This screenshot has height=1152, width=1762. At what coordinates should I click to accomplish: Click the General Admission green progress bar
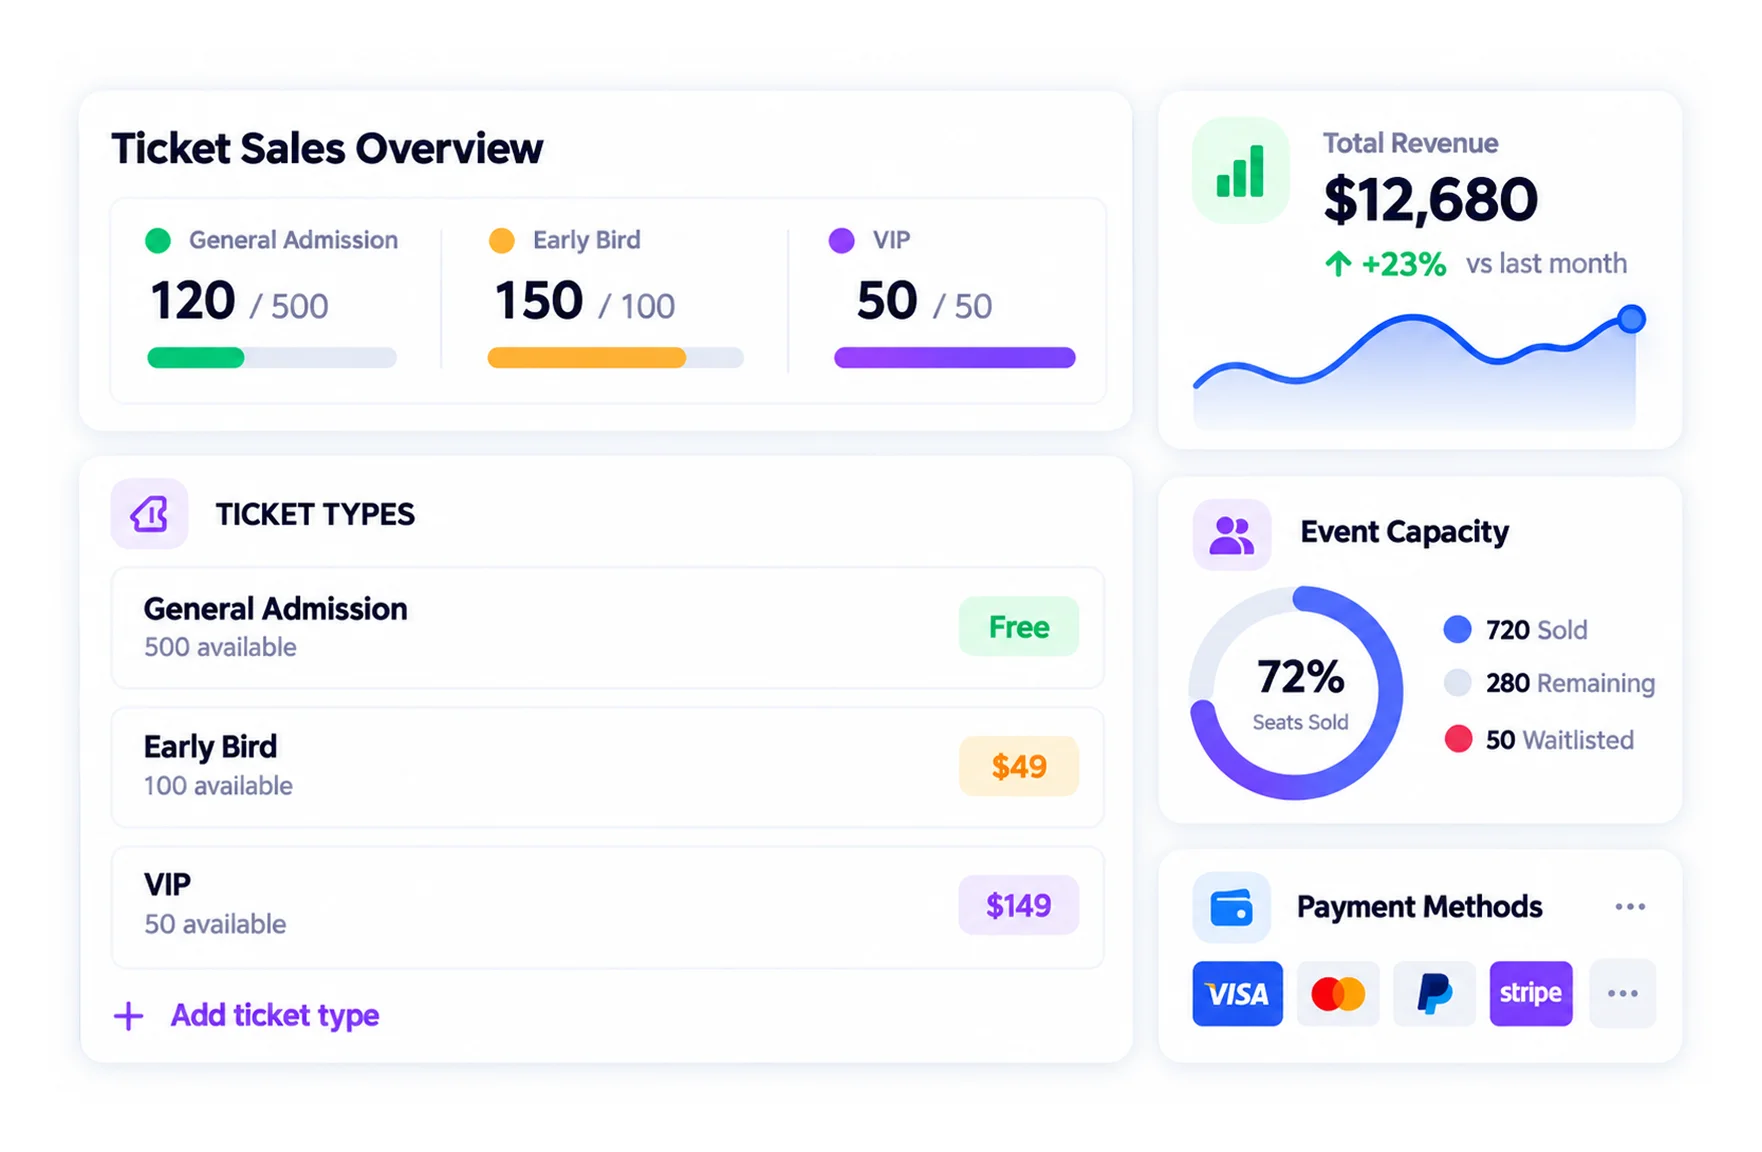(x=272, y=358)
